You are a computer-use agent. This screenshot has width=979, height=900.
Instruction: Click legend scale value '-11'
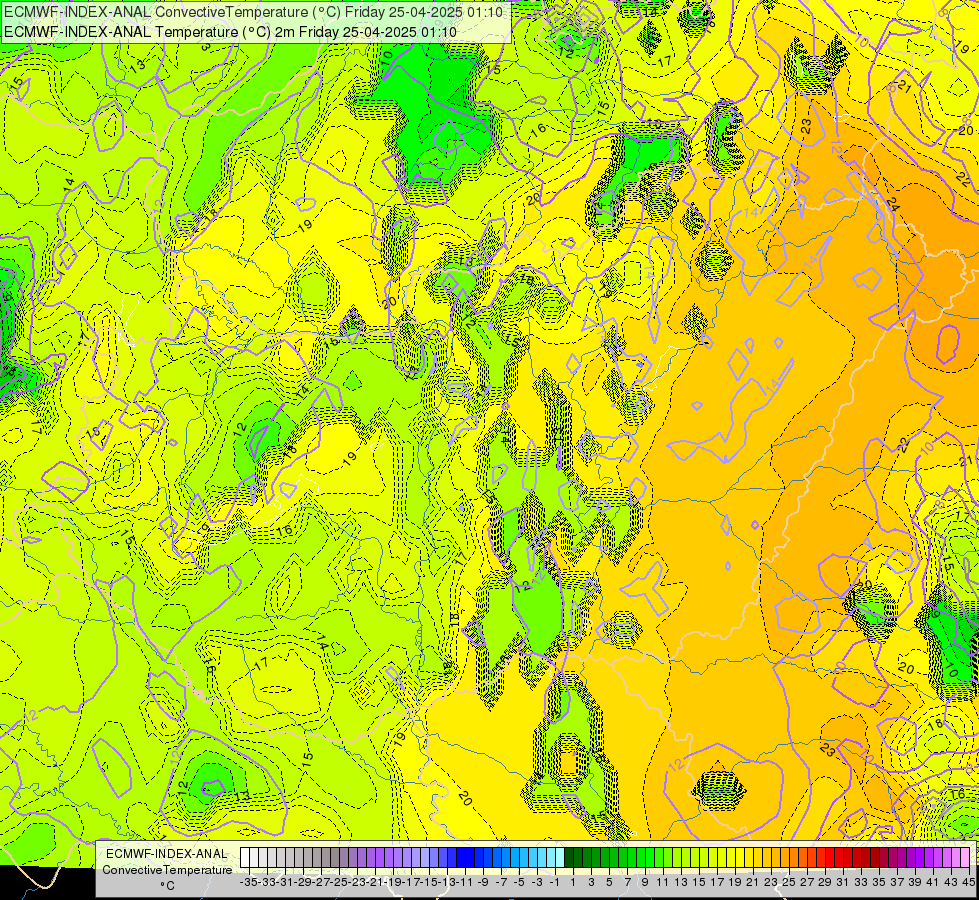coord(465,882)
